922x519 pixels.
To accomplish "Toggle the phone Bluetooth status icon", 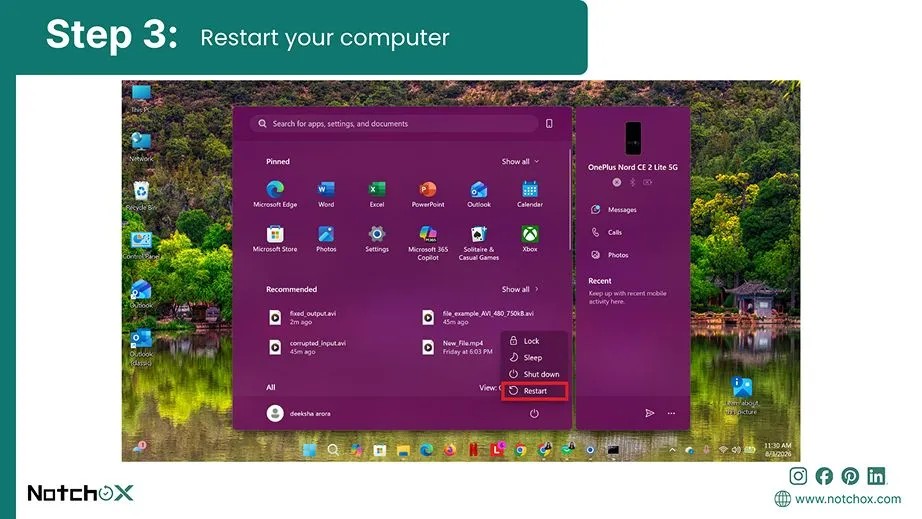I will coord(633,182).
